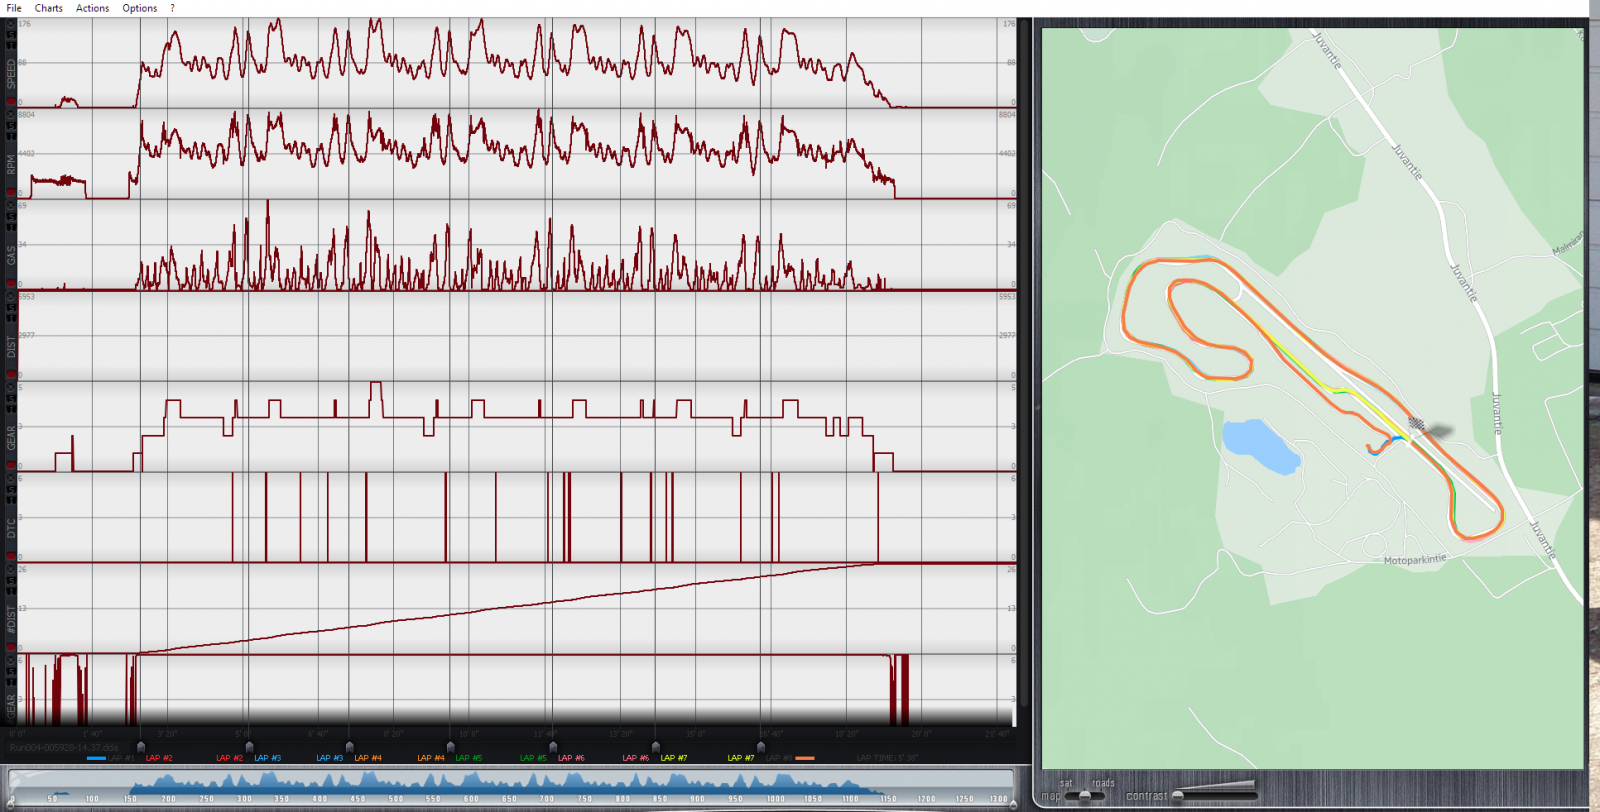Screen dimensions: 1600x812
Task: Click the checkered finish flag on the map
Action: tap(1417, 424)
